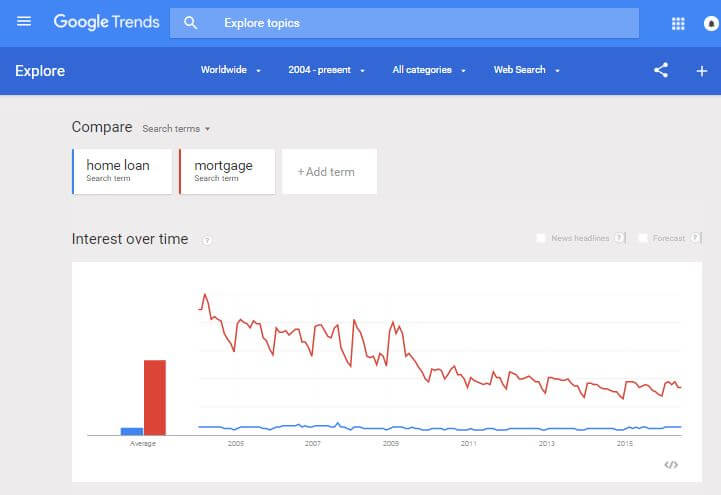
Task: Click the search magnifier icon
Action: 191,23
